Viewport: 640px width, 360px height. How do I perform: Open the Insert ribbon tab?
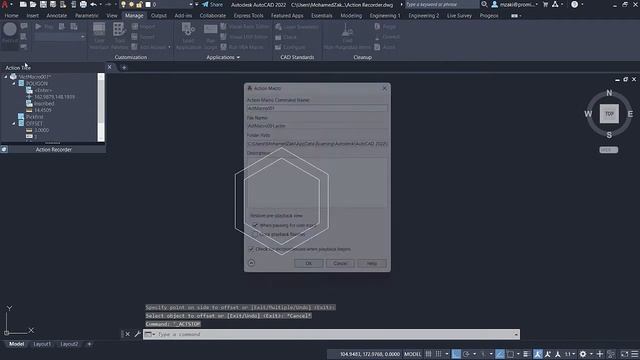(33, 16)
